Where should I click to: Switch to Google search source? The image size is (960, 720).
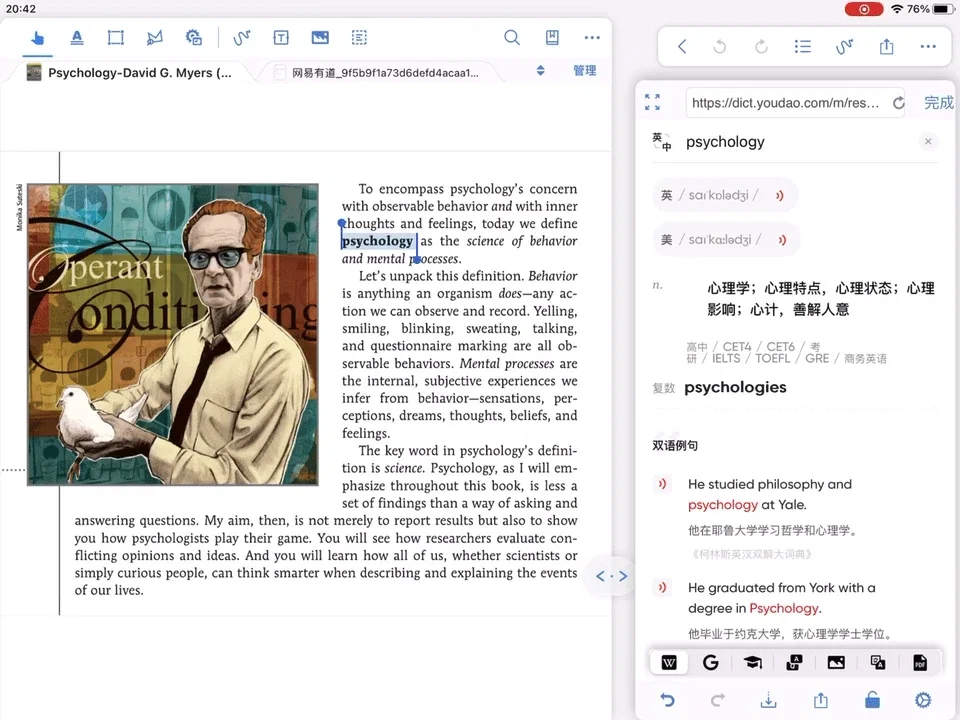pyautogui.click(x=710, y=662)
